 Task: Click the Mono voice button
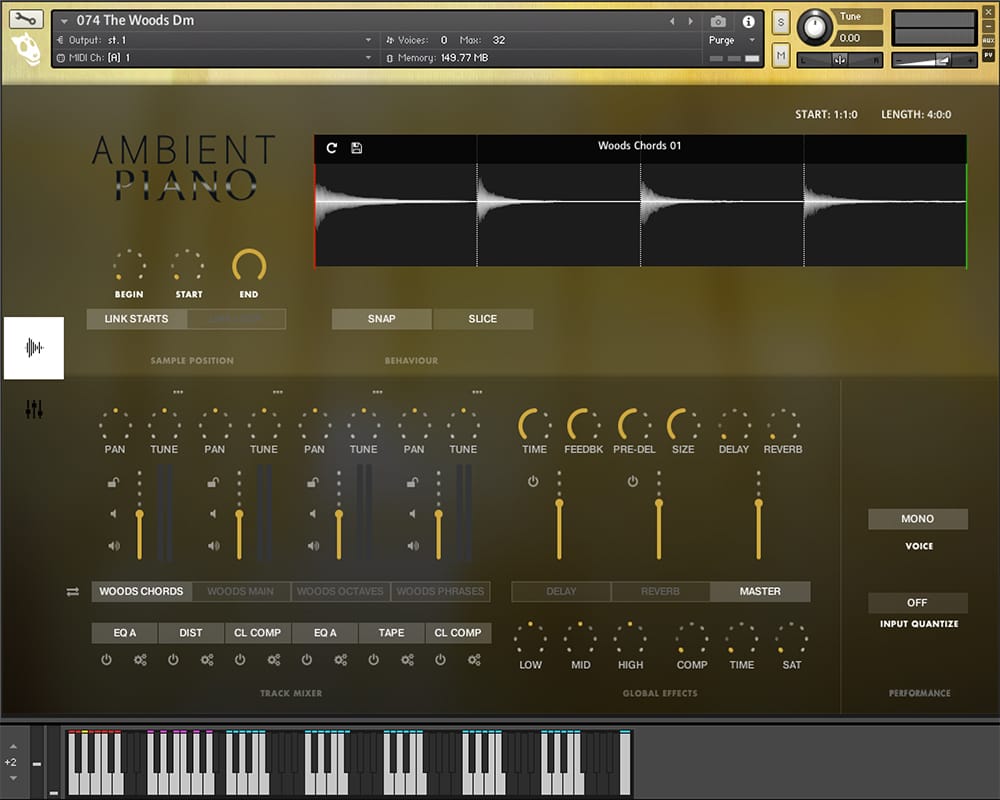917,519
